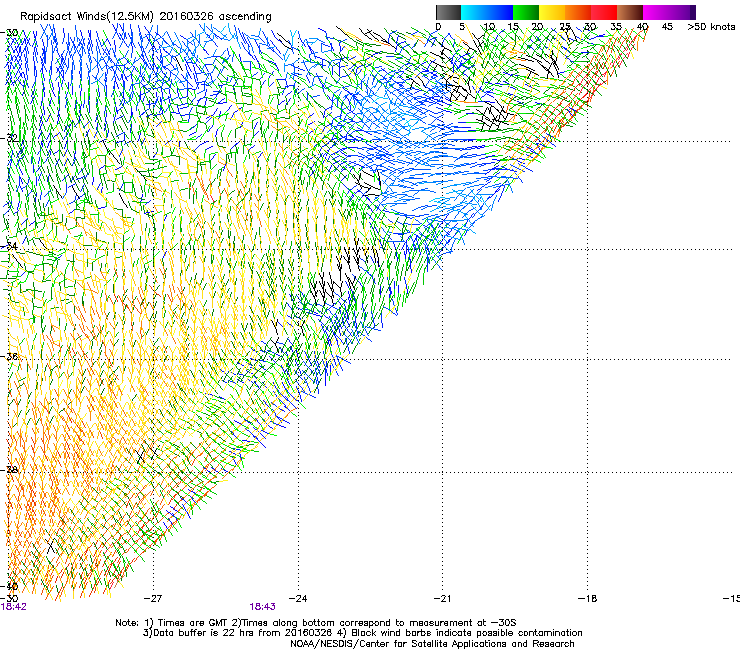Image resolution: width=740 pixels, height=650 pixels.
Task: Click the gray 0-5 knots legend swatch
Action: (448, 12)
